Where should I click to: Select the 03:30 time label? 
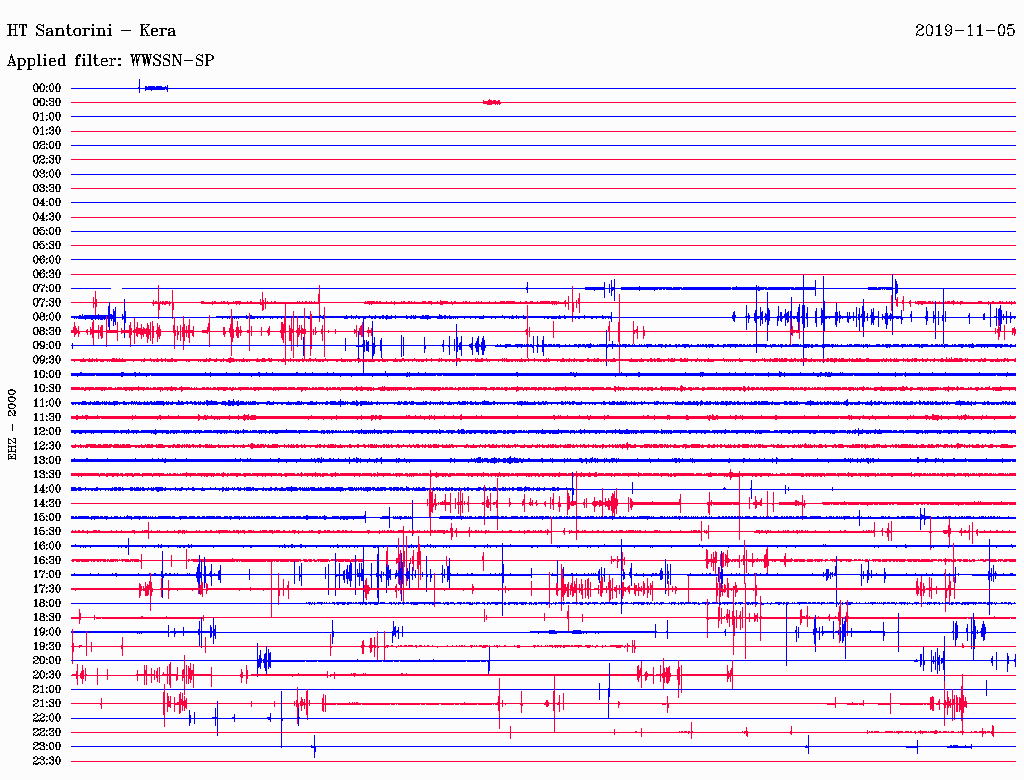46,188
